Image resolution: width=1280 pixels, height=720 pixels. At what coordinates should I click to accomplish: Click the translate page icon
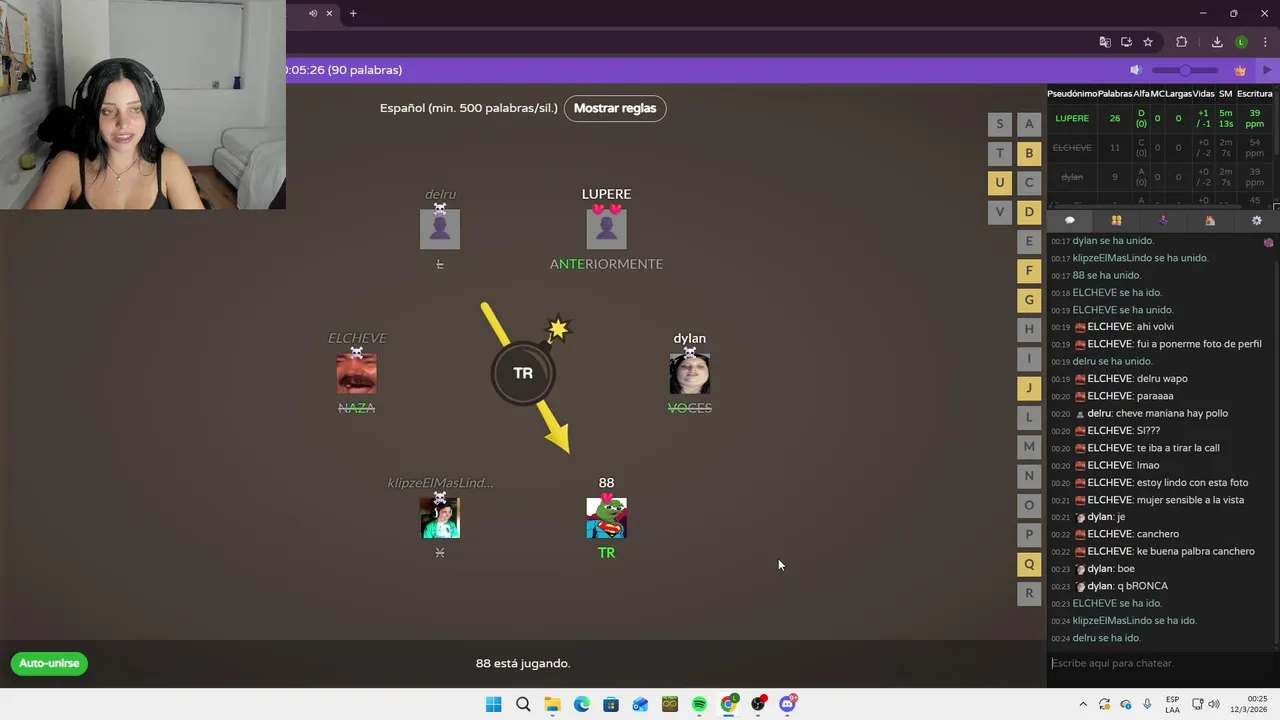click(1105, 42)
